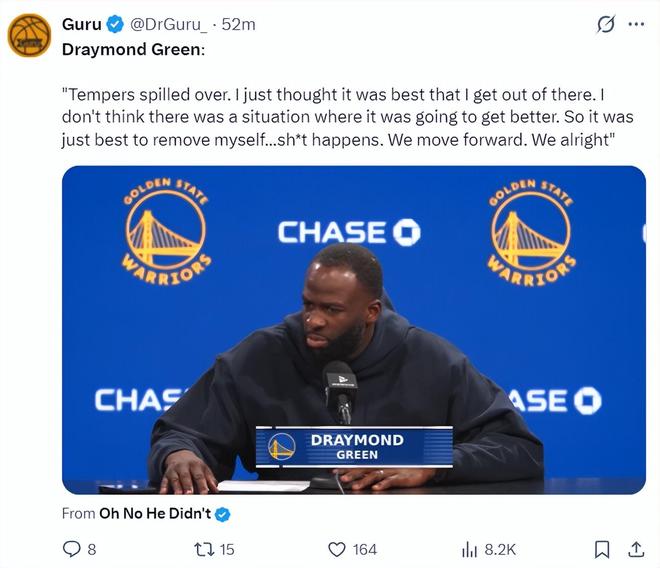Open Guru's basketball profile avatar
The image size is (660, 568).
pyautogui.click(x=29, y=35)
